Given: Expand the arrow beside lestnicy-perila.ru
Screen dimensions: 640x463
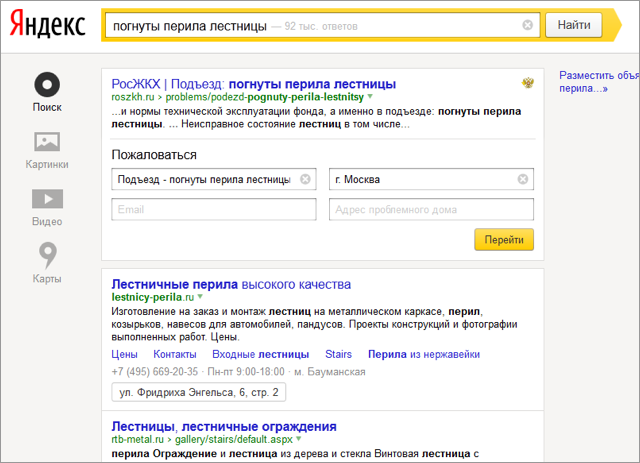Looking at the screenshot, I should [200, 298].
